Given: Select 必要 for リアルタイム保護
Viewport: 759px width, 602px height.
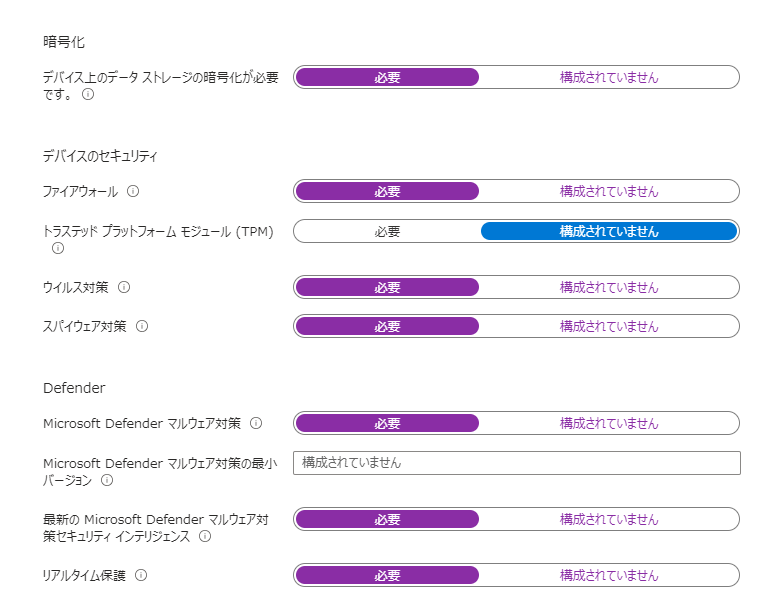Looking at the screenshot, I should (387, 575).
